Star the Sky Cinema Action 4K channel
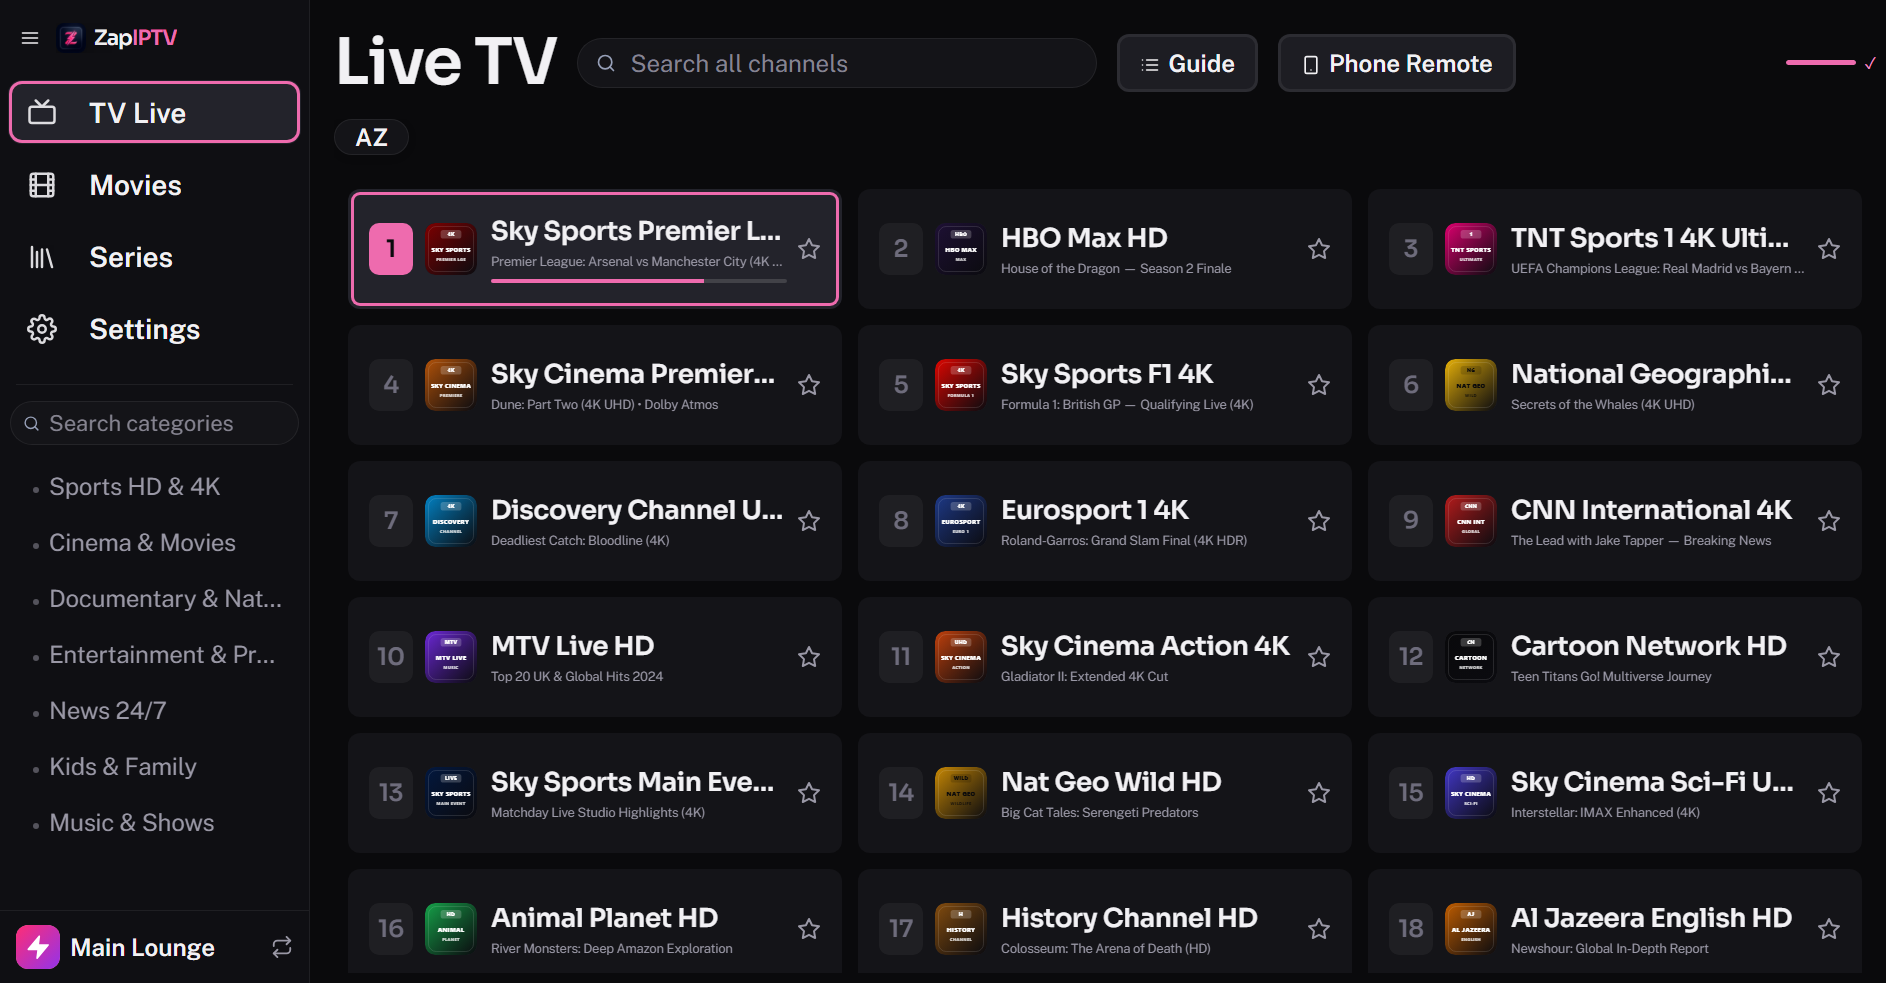The height and width of the screenshot is (983, 1886). tap(1319, 657)
